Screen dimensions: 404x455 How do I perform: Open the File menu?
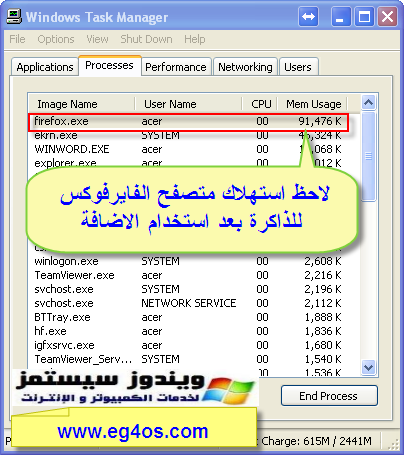click(17, 39)
